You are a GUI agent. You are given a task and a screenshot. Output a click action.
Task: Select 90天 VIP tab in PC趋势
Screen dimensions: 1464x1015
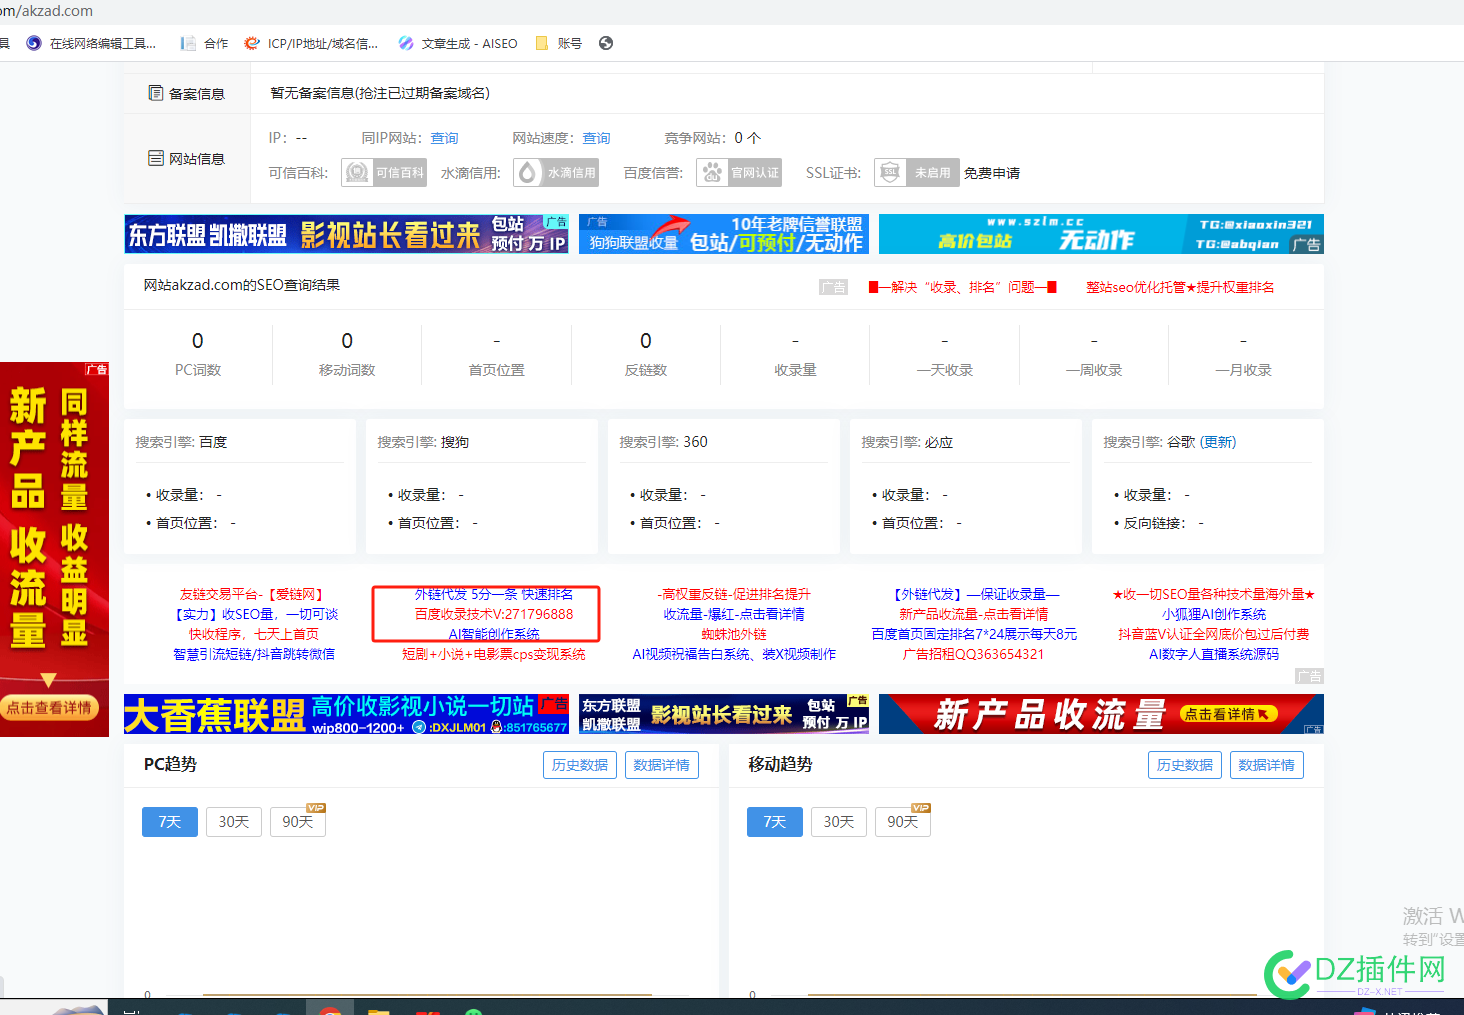coord(298,822)
